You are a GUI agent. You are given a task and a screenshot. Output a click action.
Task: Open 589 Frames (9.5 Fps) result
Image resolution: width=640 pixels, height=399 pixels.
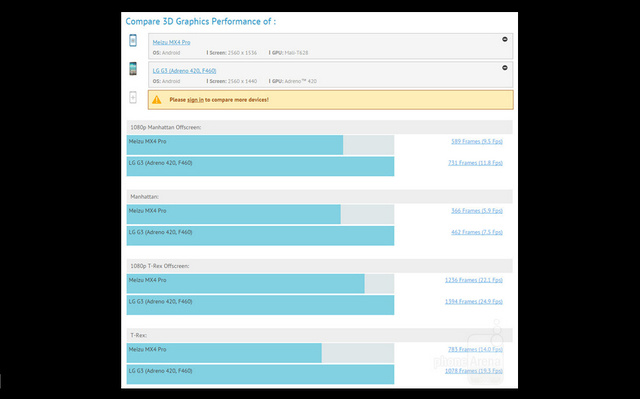pyautogui.click(x=477, y=142)
